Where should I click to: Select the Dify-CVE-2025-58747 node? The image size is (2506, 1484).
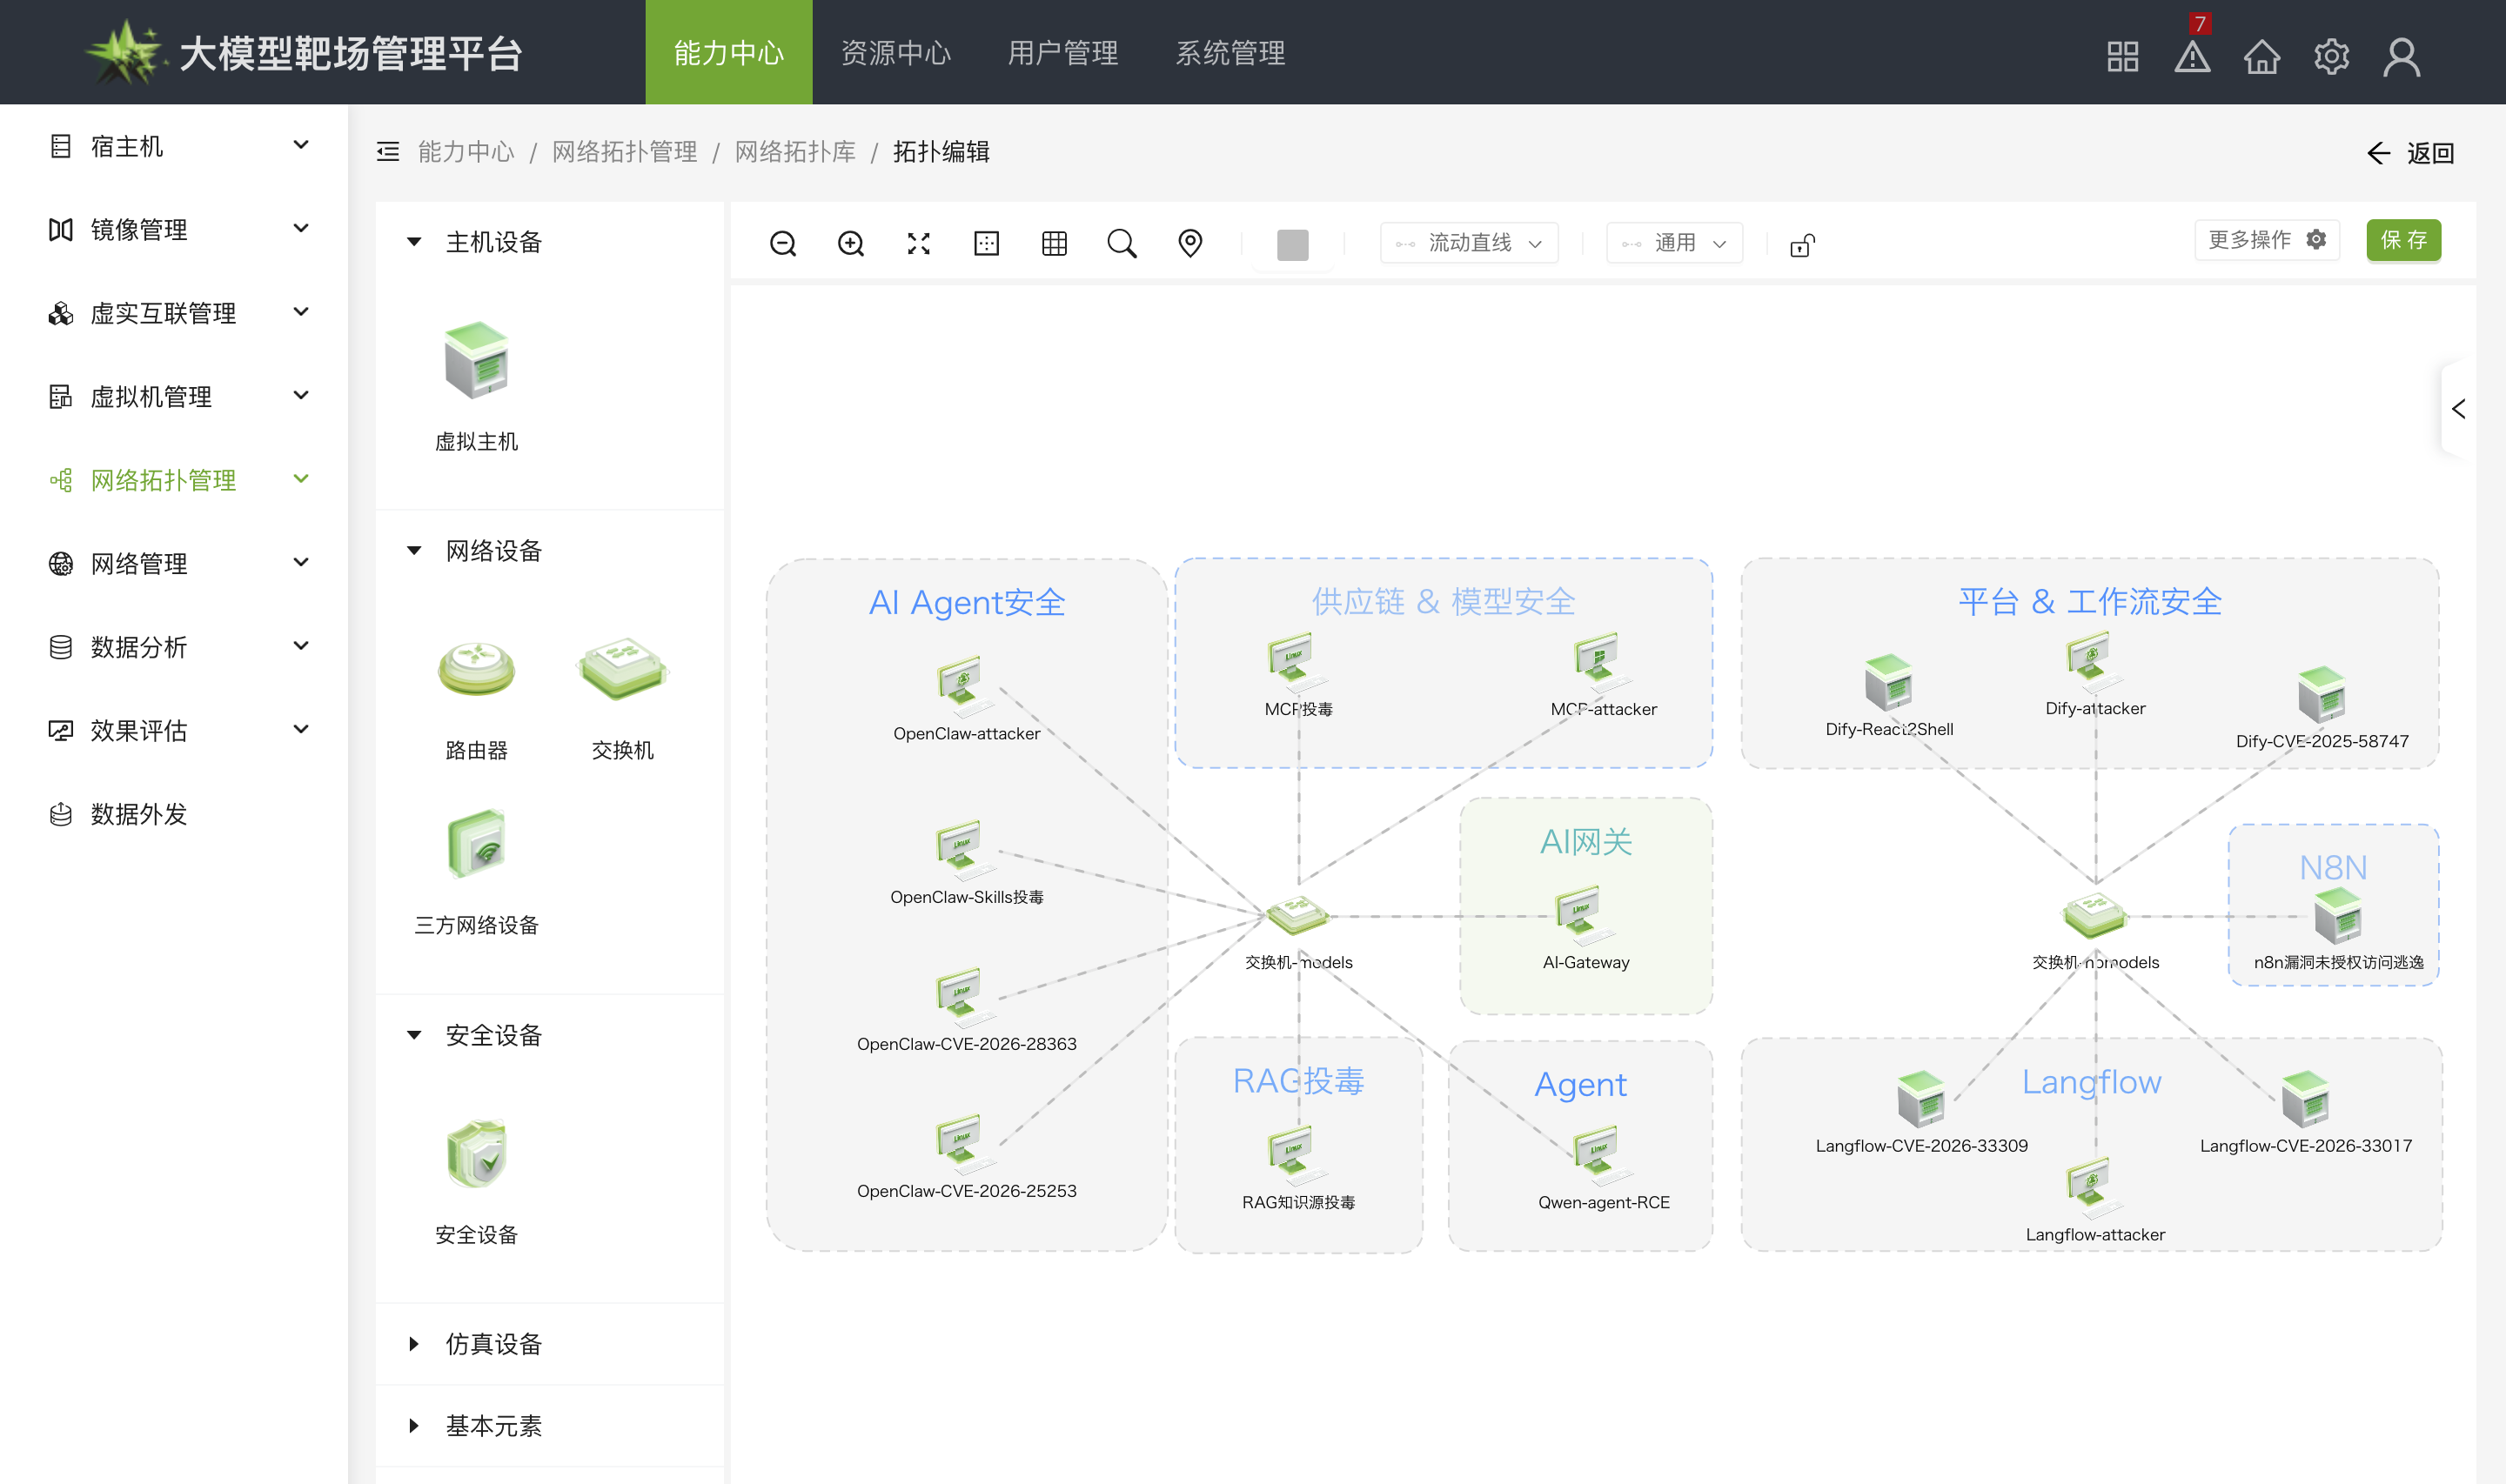2321,694
